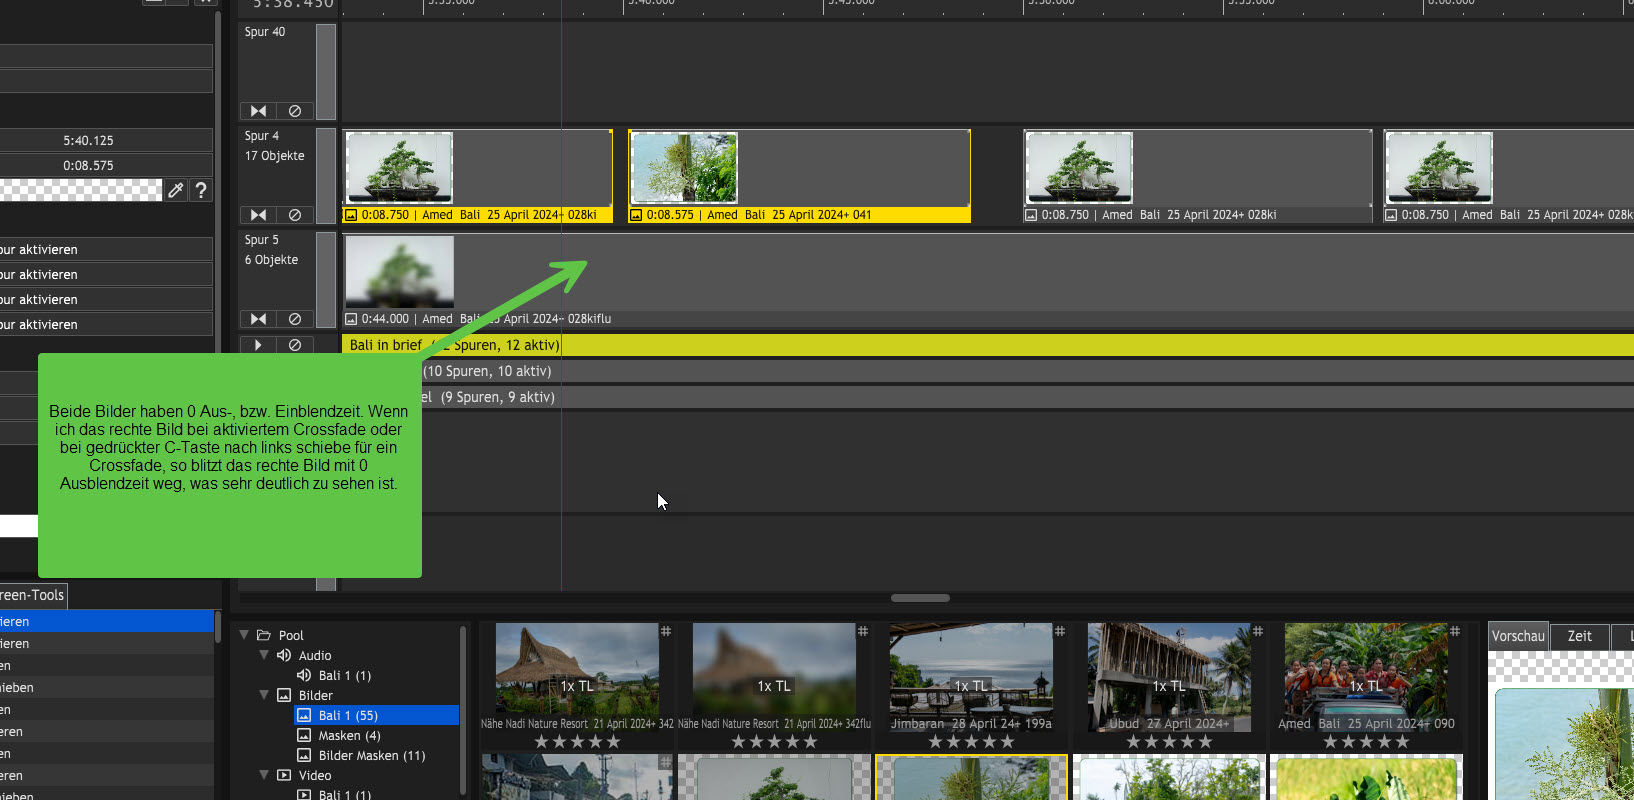Collapse the Bilder folder arrow

264,695
